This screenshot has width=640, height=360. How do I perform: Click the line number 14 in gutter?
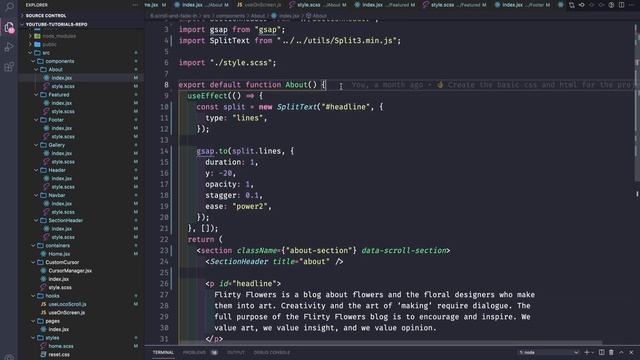coord(164,151)
